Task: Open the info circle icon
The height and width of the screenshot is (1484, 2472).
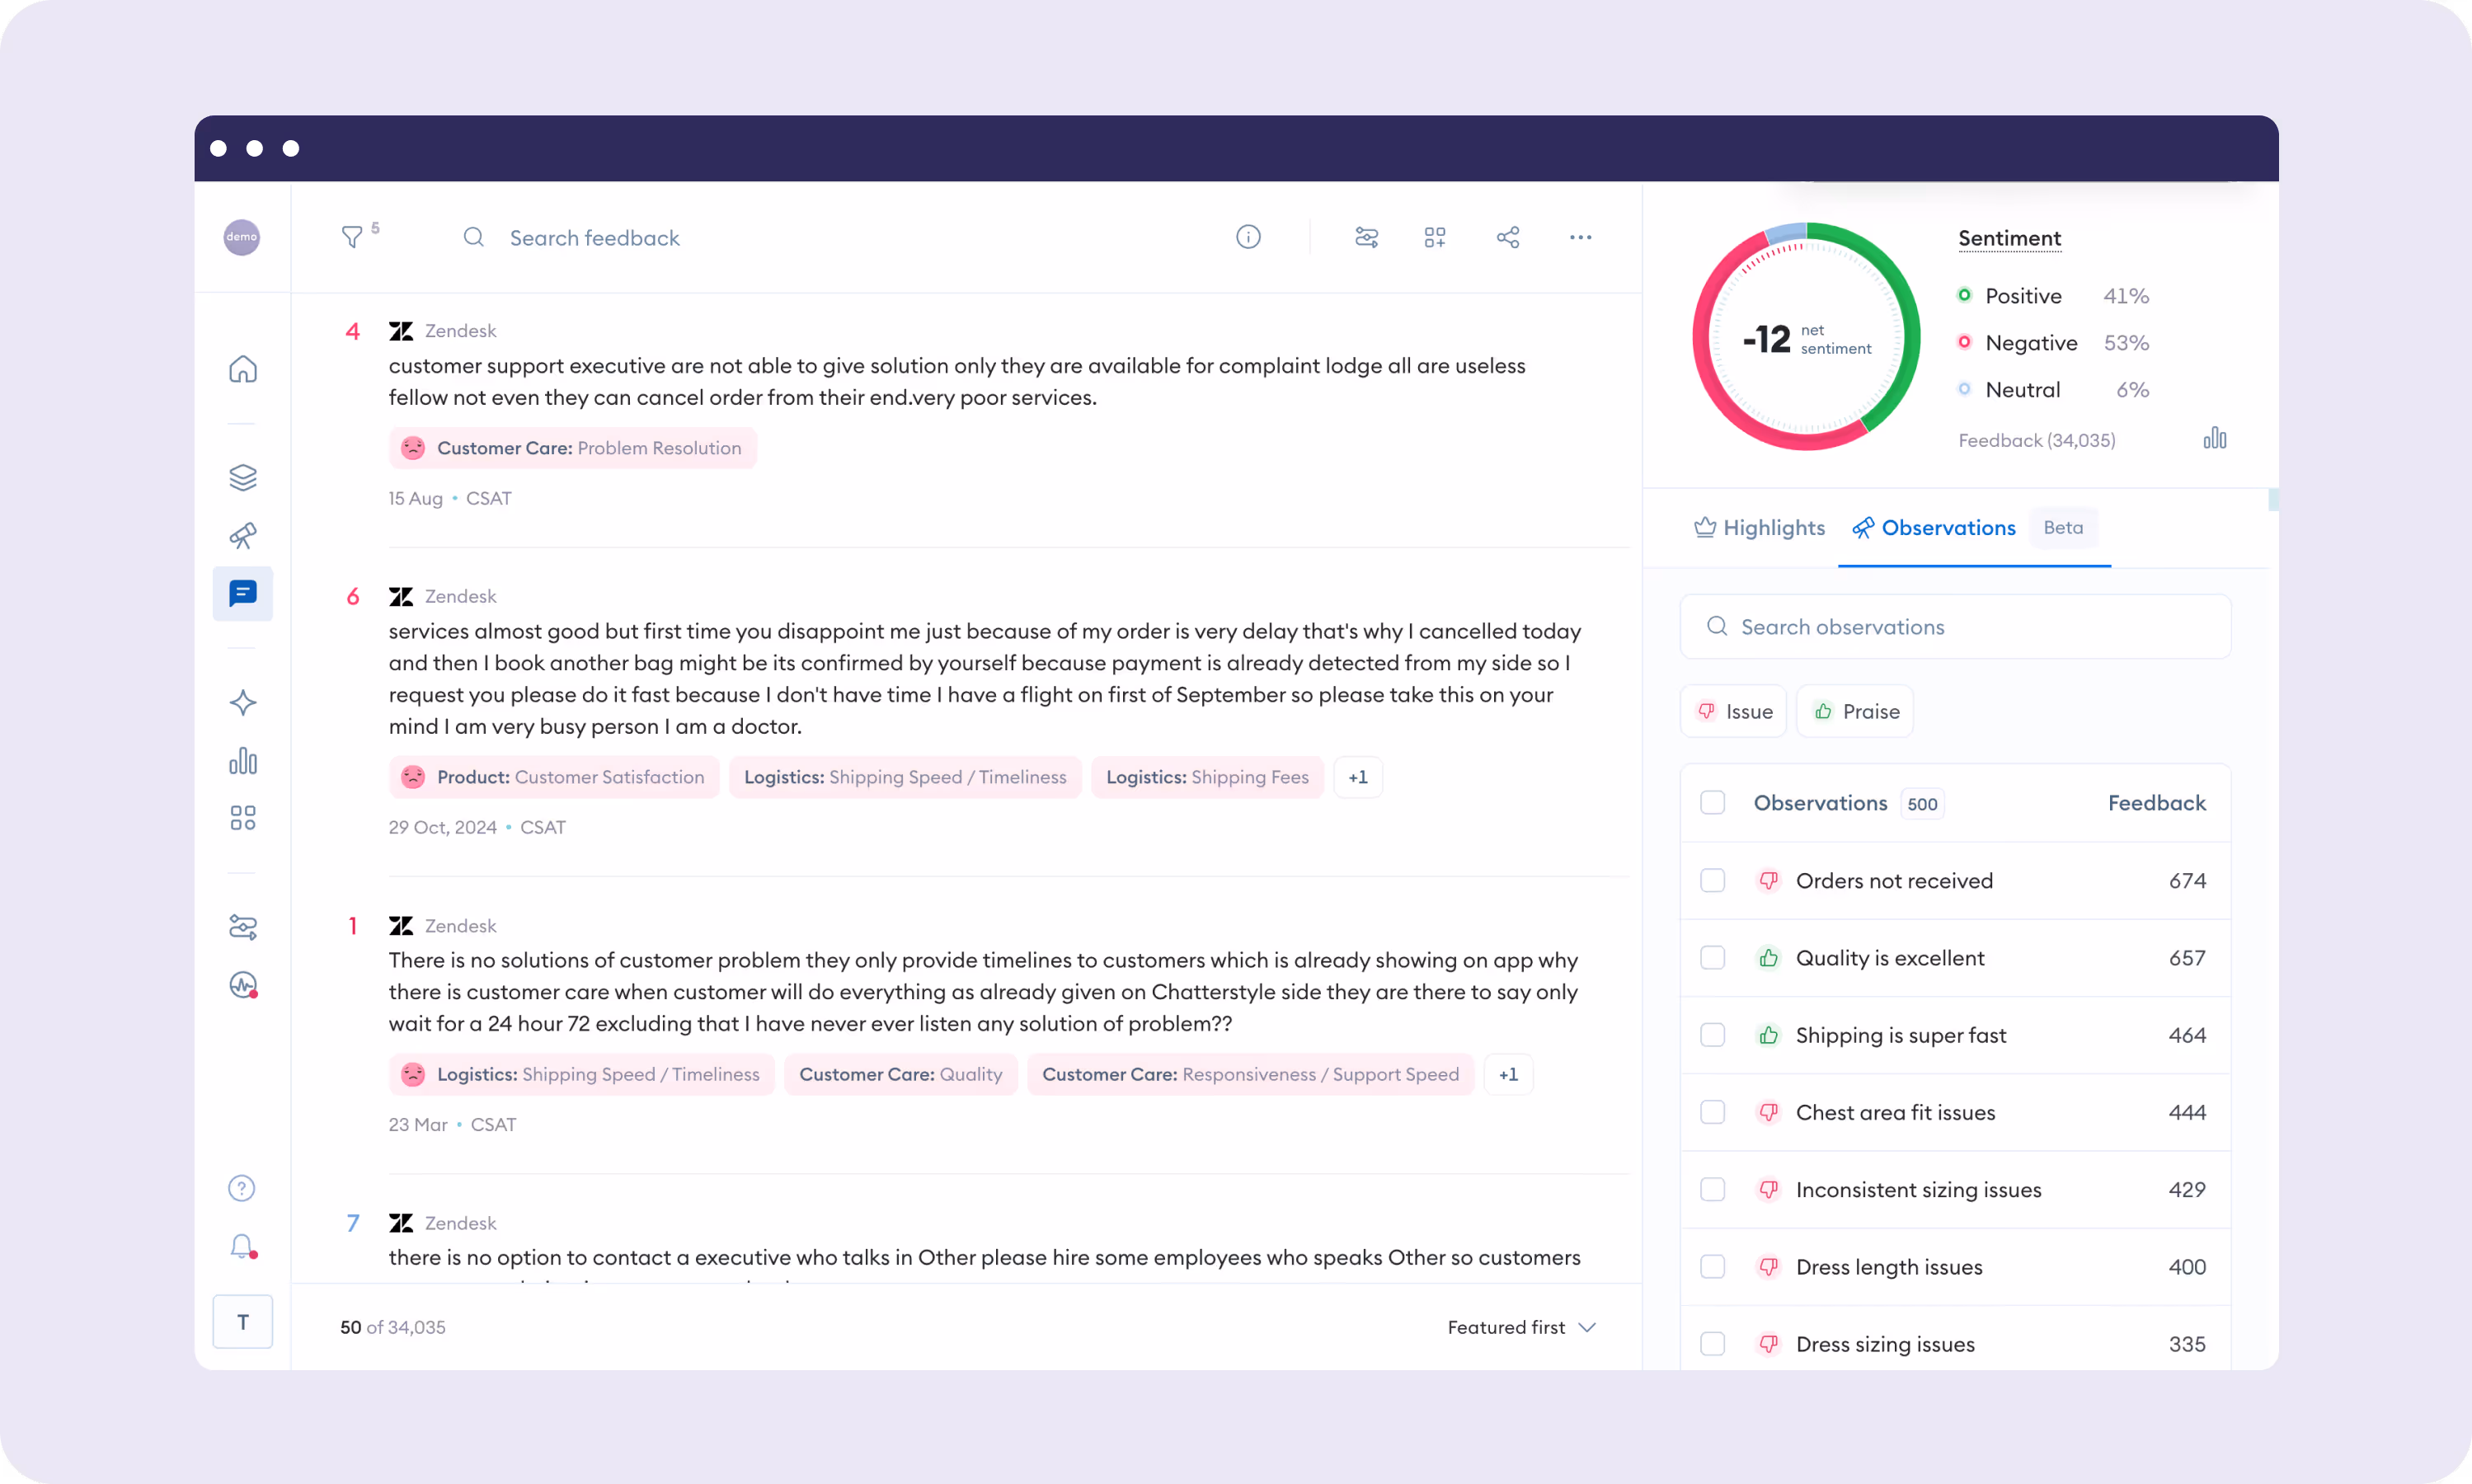Action: click(x=1248, y=237)
